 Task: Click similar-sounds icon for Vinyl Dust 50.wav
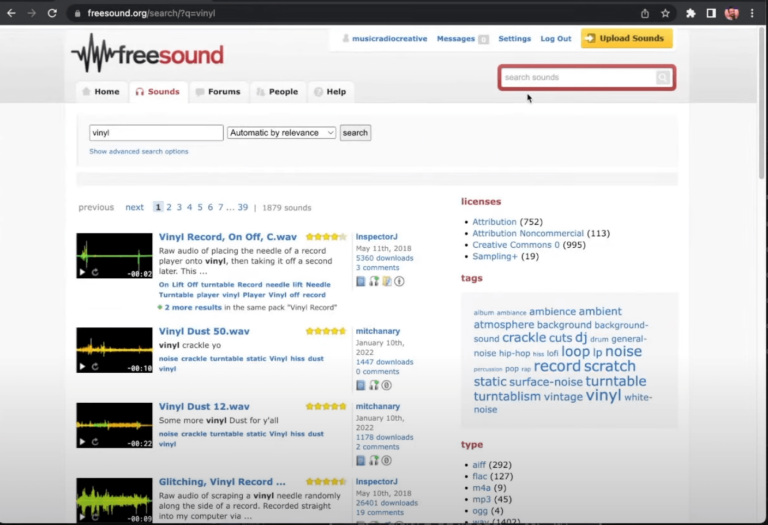(x=374, y=385)
